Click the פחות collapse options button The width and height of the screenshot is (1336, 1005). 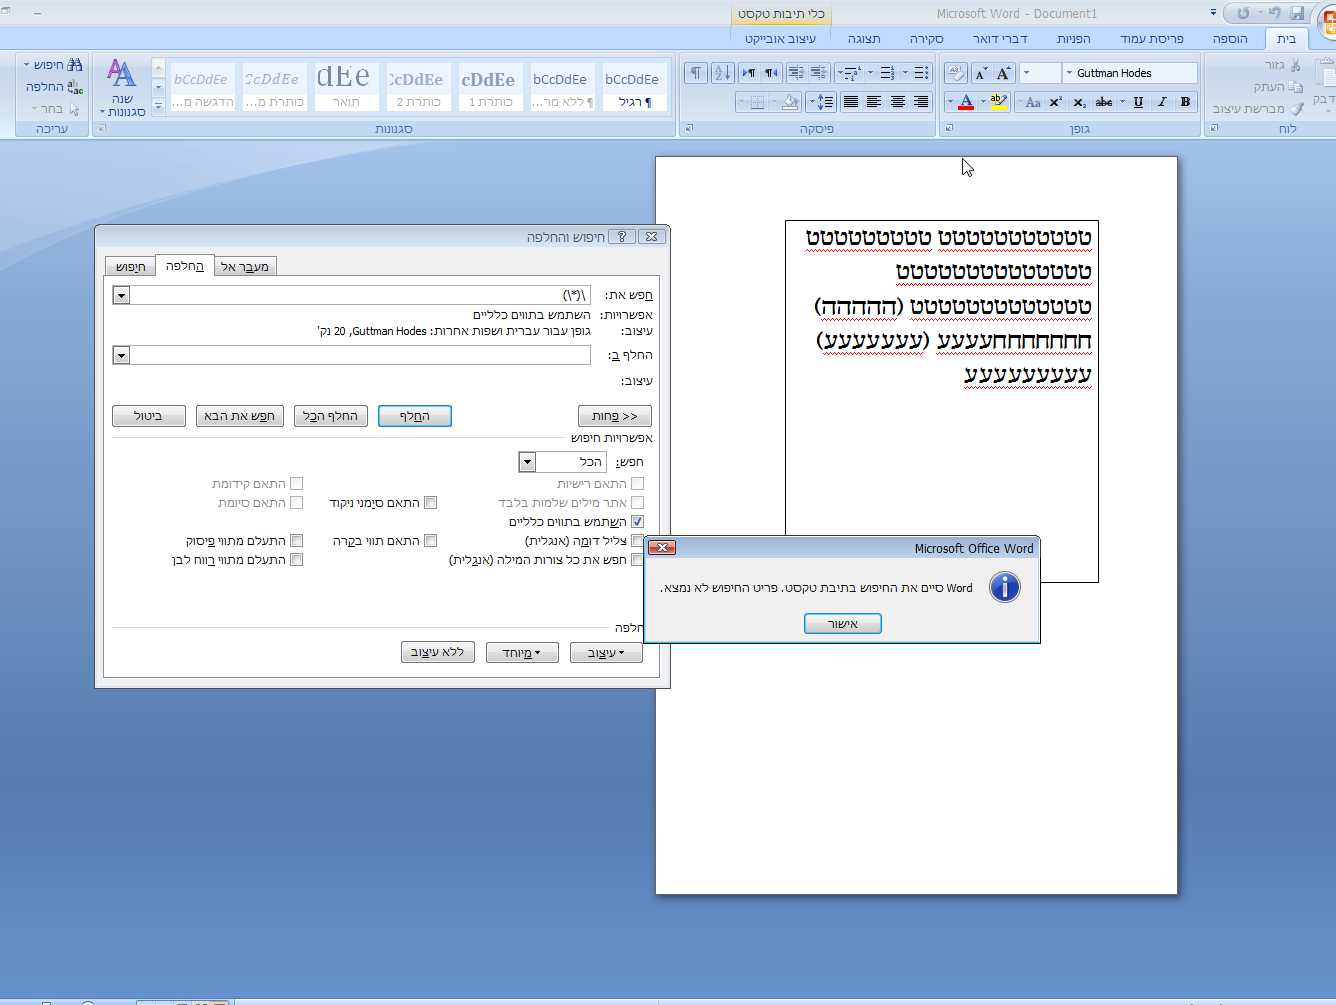click(615, 416)
